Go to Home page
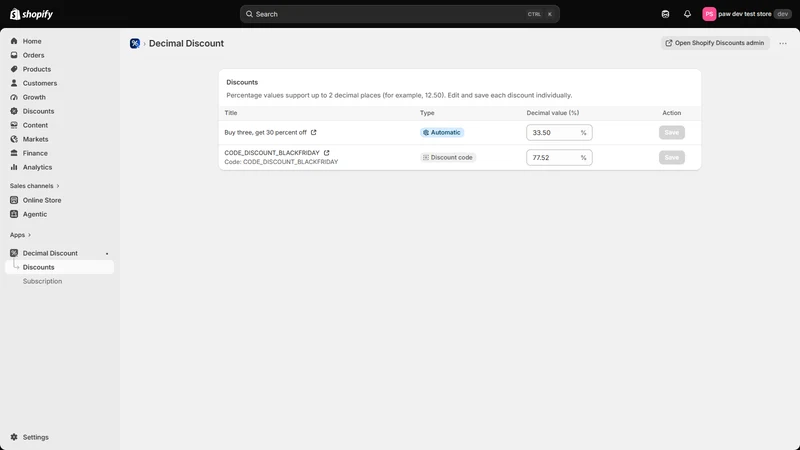 (x=32, y=41)
